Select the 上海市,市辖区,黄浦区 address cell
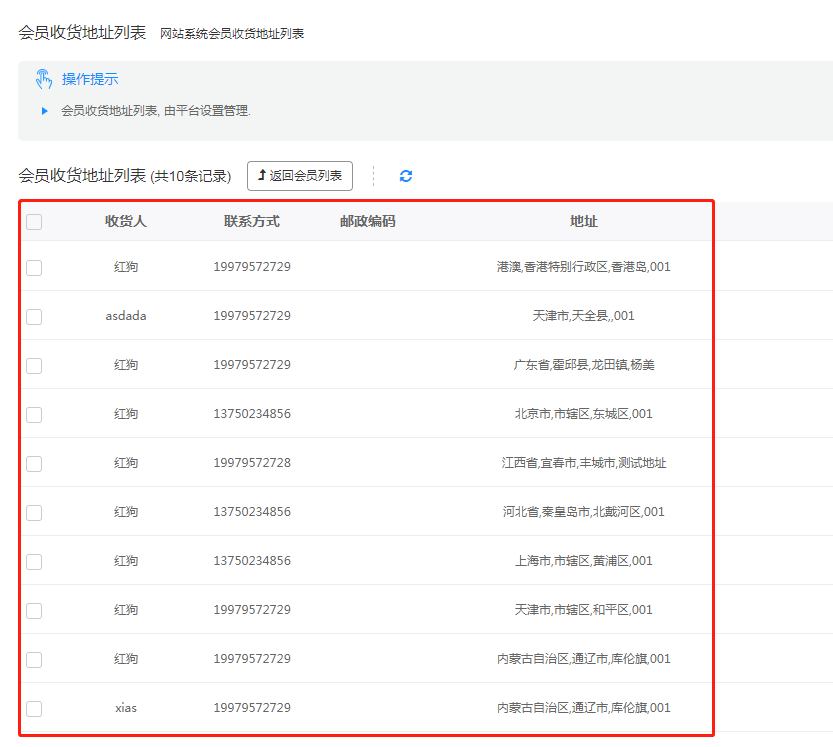 click(584, 561)
